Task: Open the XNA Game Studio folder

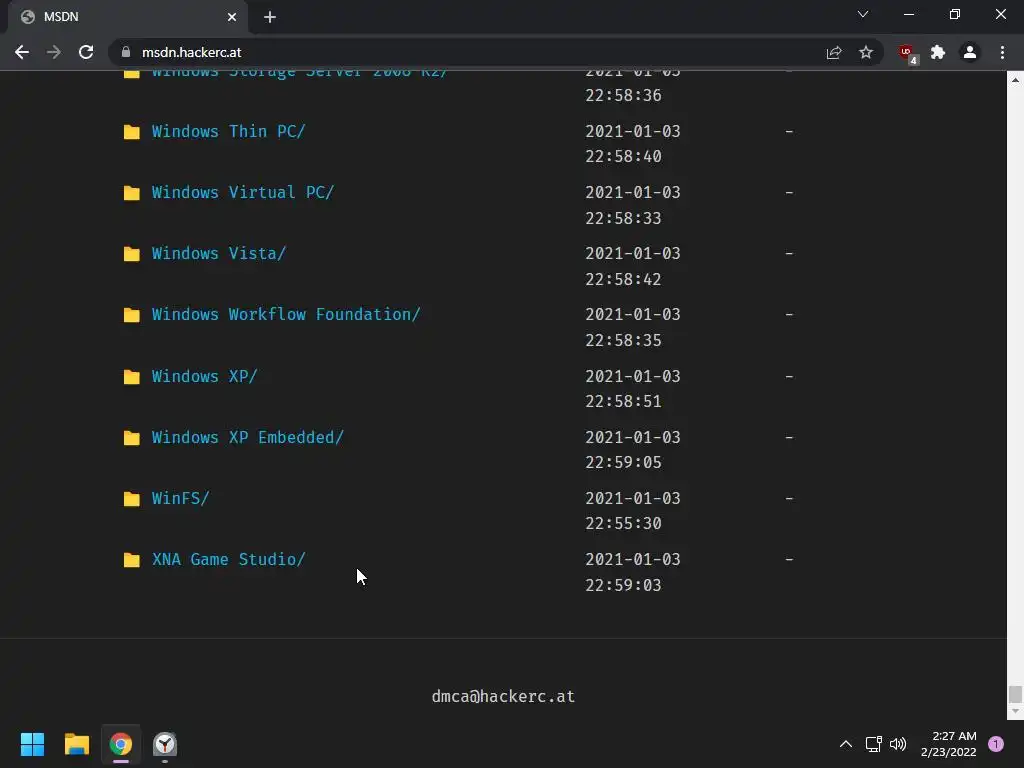Action: tap(229, 560)
